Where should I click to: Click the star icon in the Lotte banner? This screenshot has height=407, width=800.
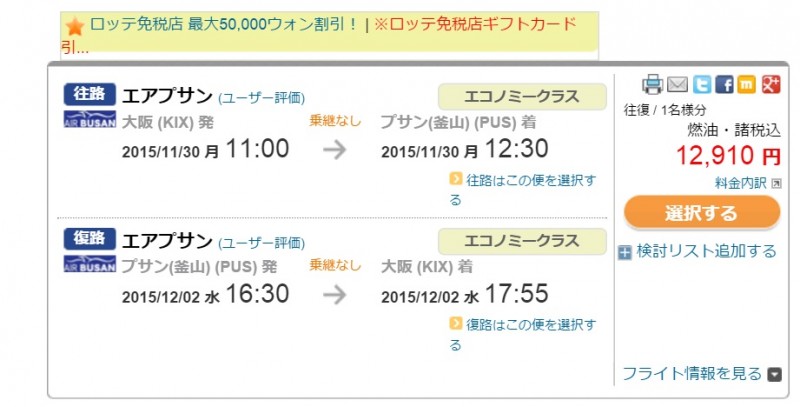pyautogui.click(x=74, y=27)
